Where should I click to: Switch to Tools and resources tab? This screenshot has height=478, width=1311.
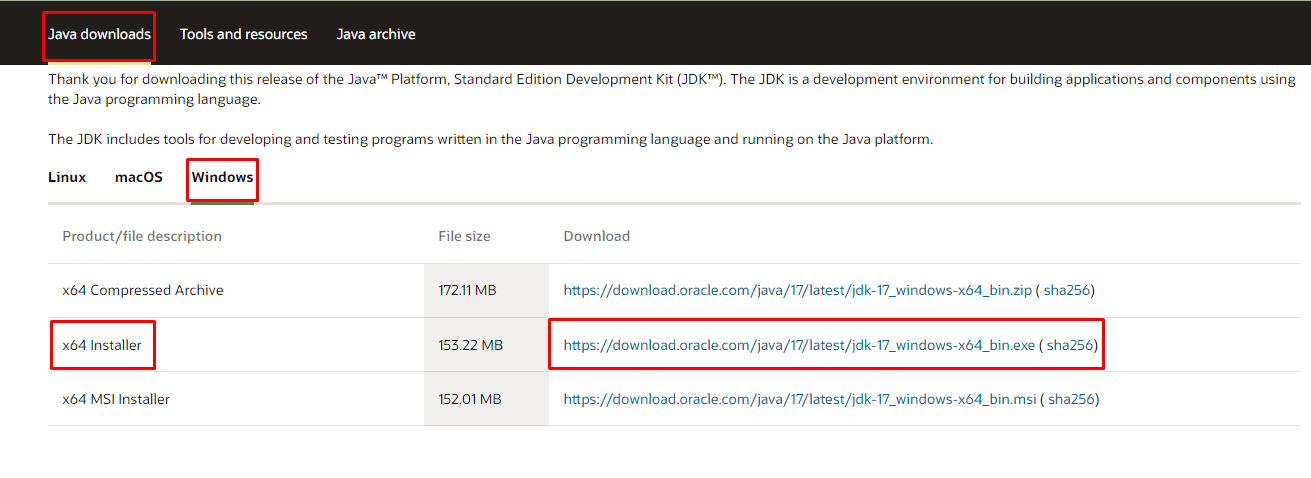pos(243,34)
